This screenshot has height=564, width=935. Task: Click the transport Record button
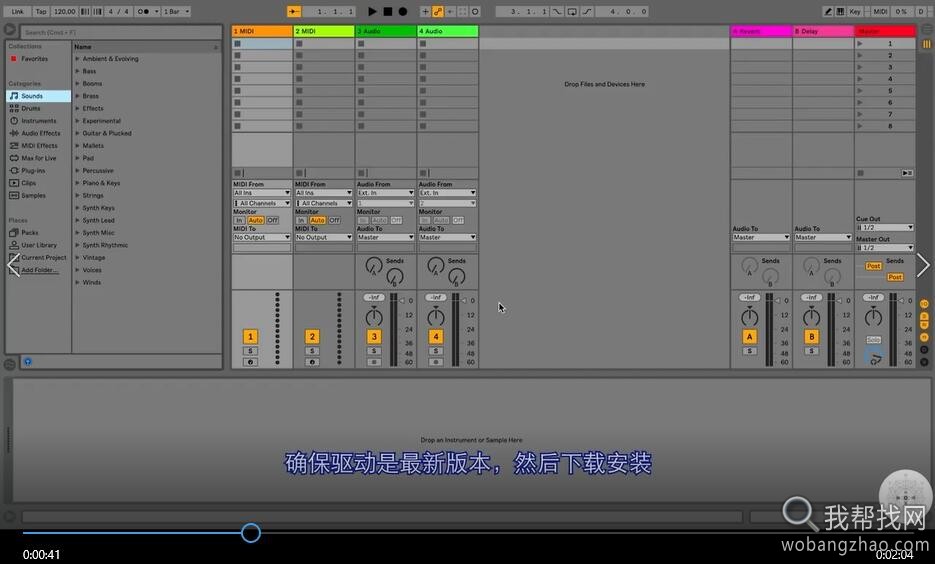point(403,11)
